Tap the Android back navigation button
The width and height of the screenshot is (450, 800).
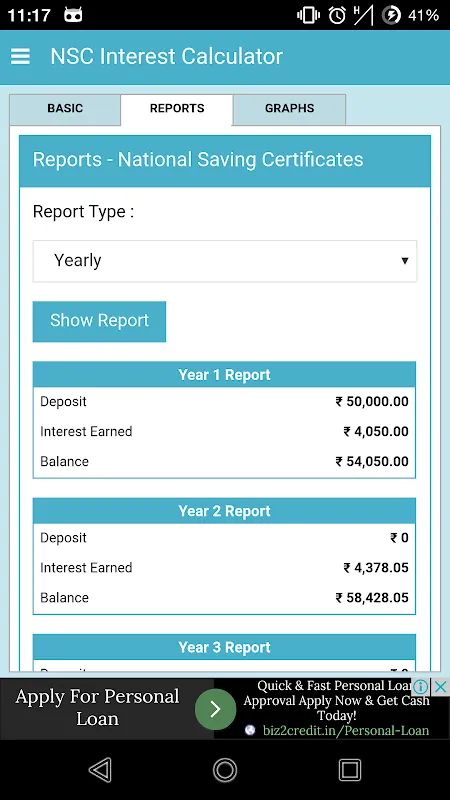[x=101, y=769]
